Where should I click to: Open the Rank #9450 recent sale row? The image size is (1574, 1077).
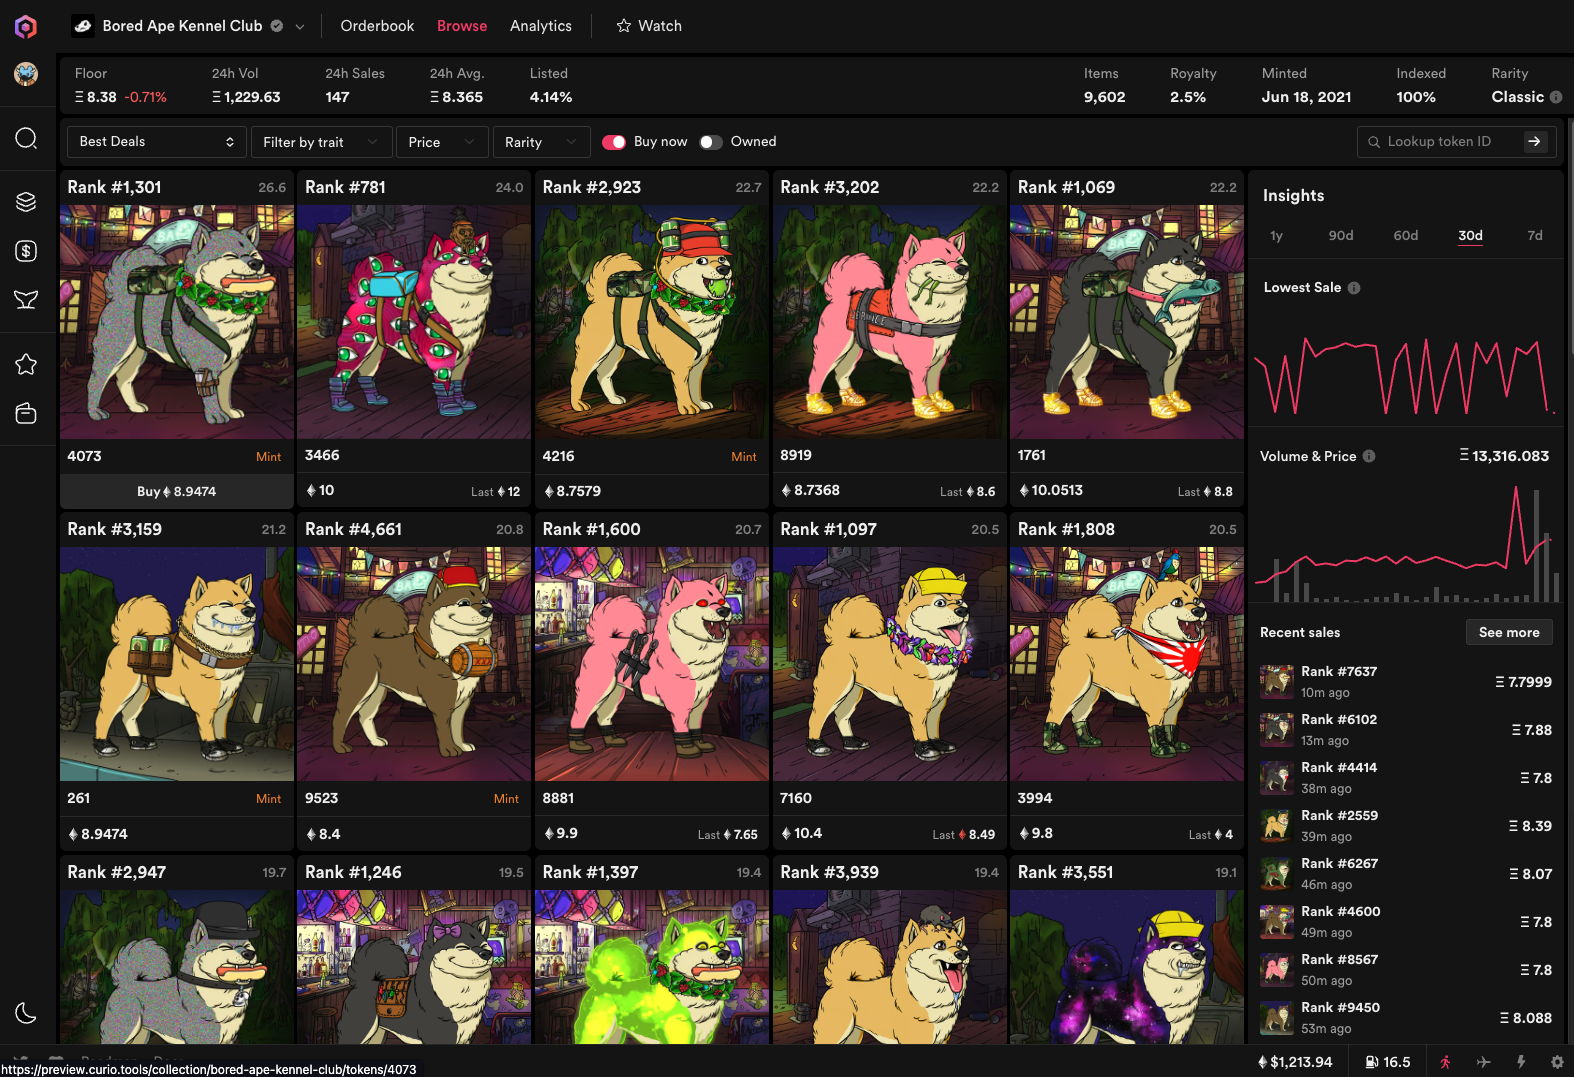[1406, 1018]
